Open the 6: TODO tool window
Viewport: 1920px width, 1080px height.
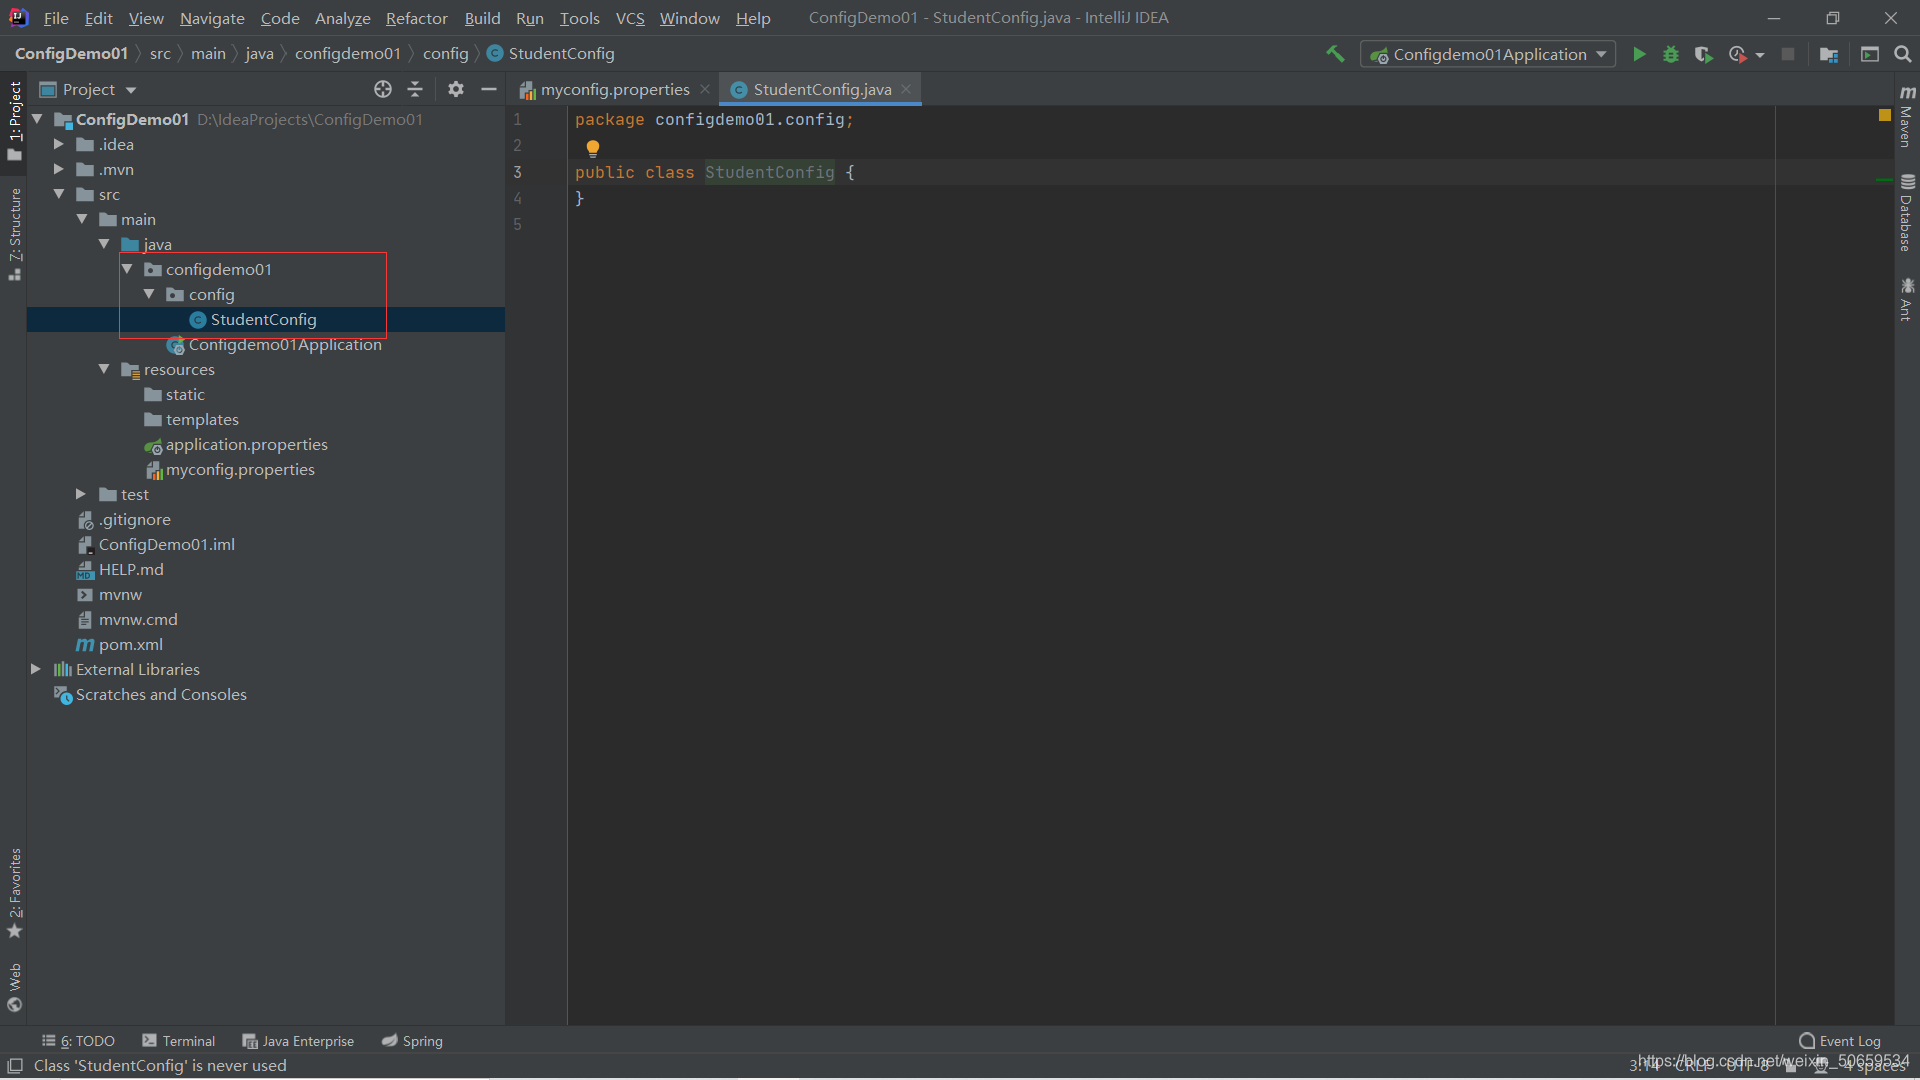pyautogui.click(x=79, y=1041)
